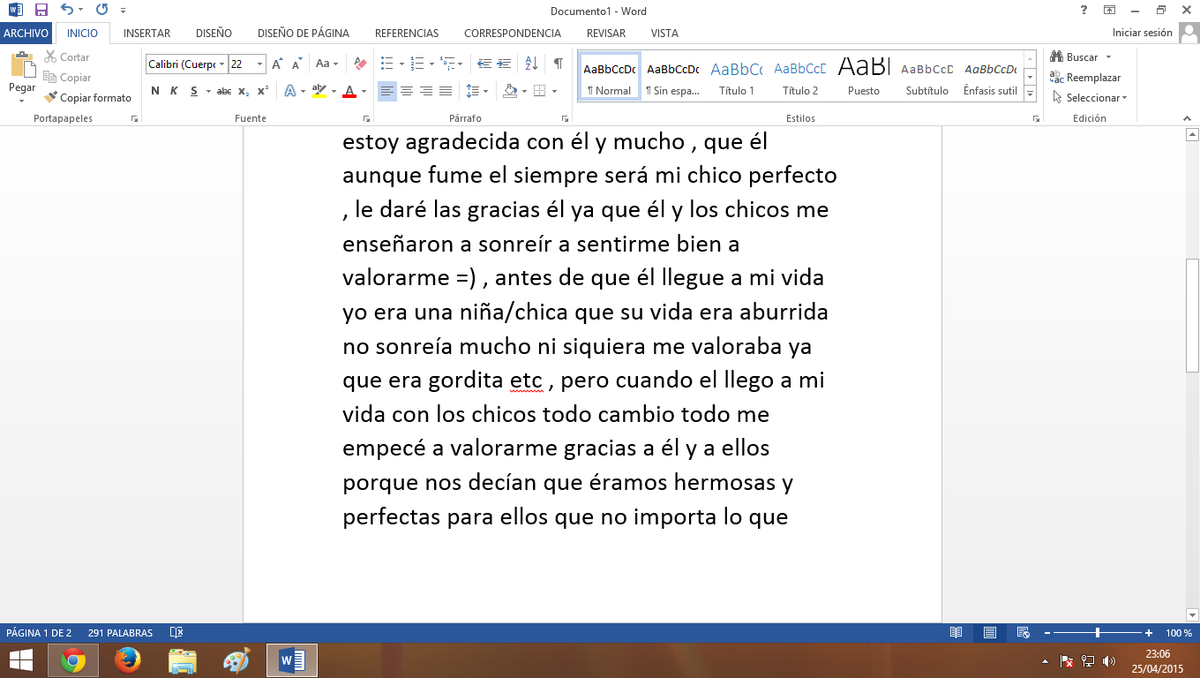The height and width of the screenshot is (678, 1200).
Task: Open Seleccionar menu
Action: [x=1089, y=97]
